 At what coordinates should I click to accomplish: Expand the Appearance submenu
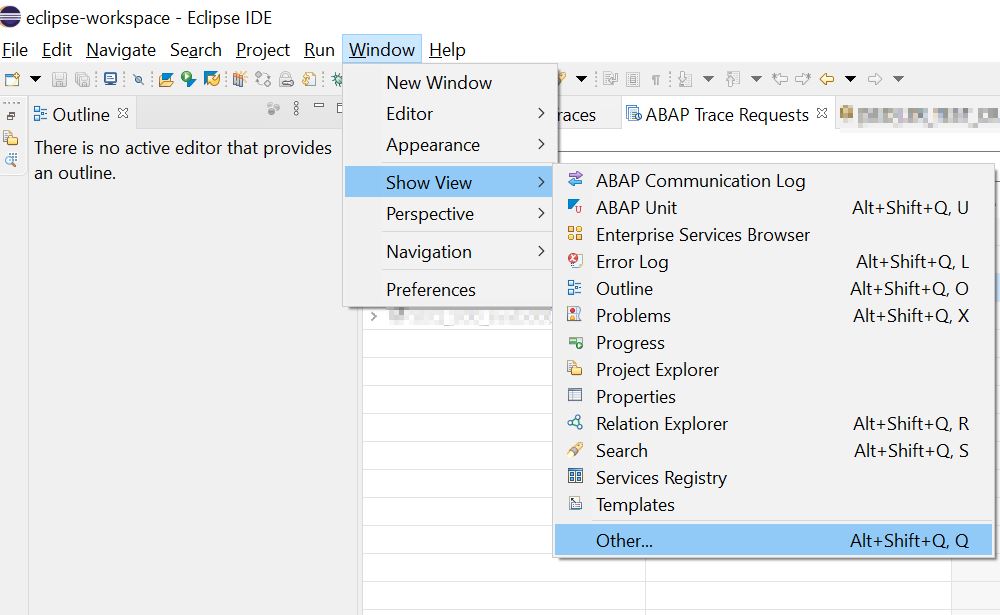point(449,145)
